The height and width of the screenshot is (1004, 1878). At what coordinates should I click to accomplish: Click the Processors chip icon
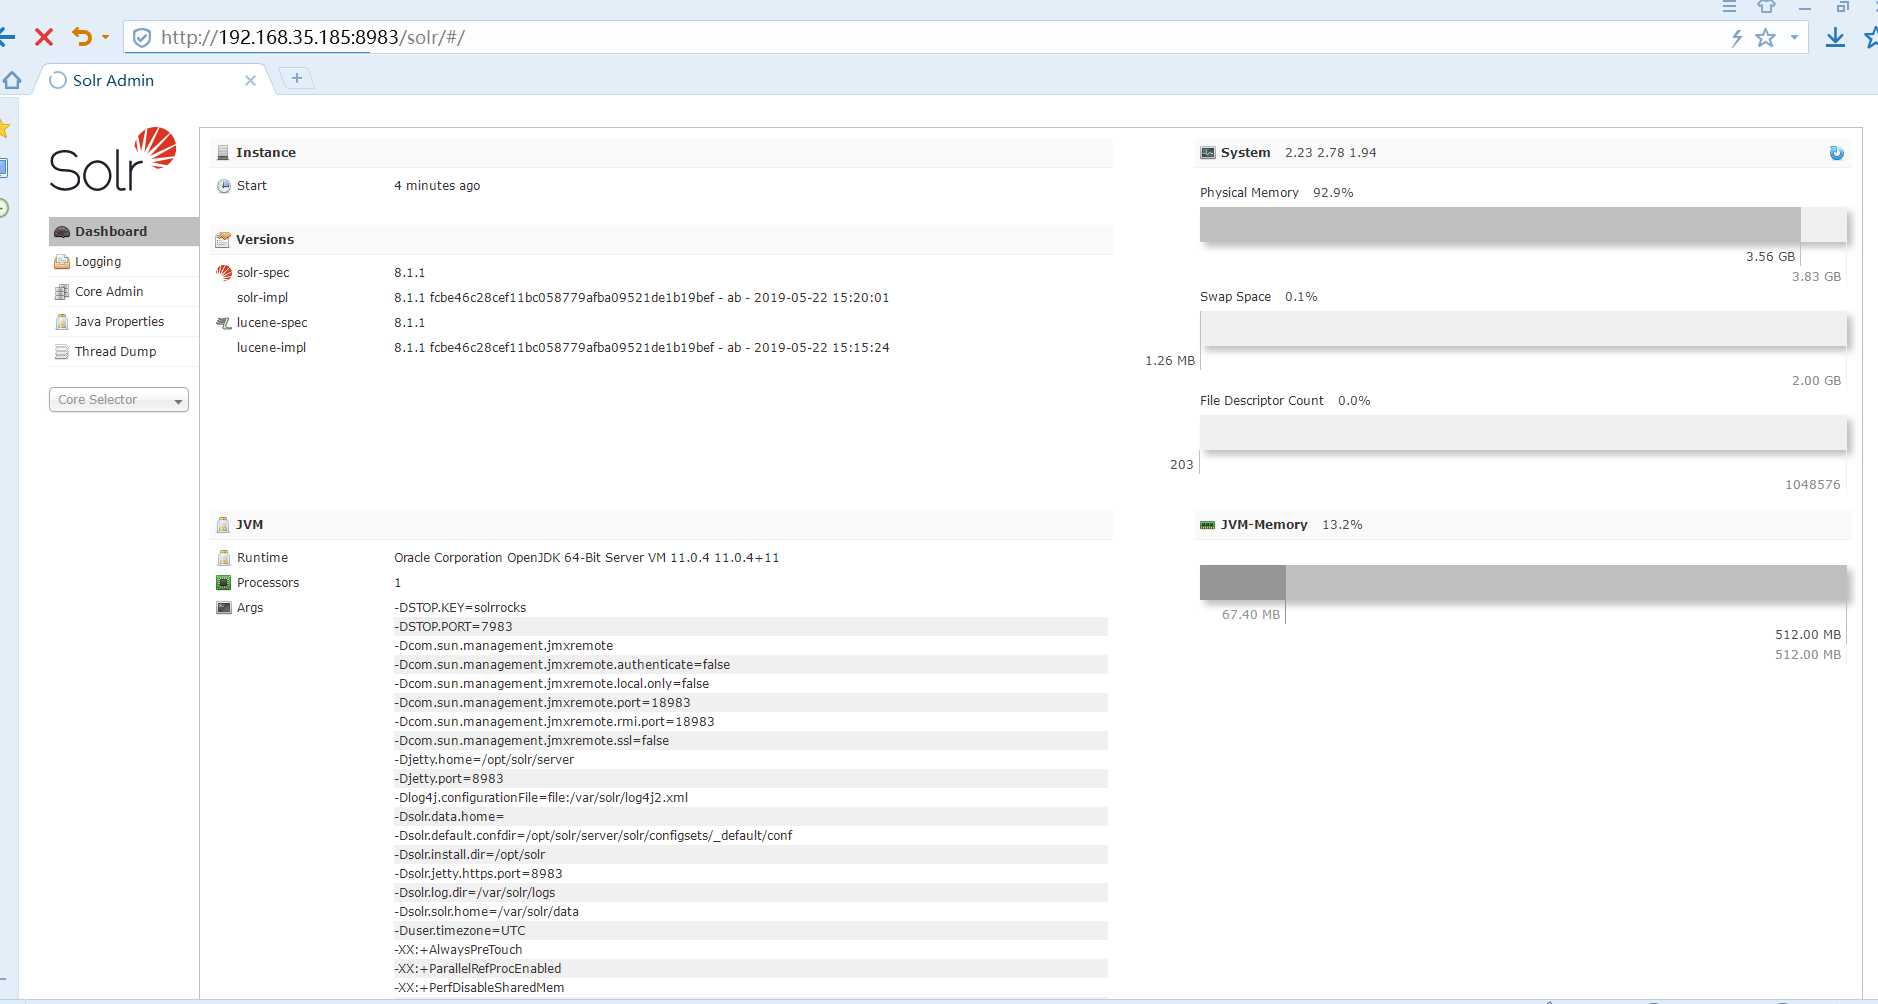coord(224,583)
